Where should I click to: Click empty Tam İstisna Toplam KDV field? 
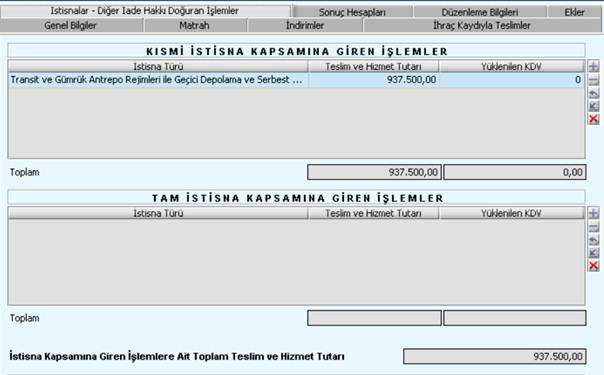coord(515,318)
